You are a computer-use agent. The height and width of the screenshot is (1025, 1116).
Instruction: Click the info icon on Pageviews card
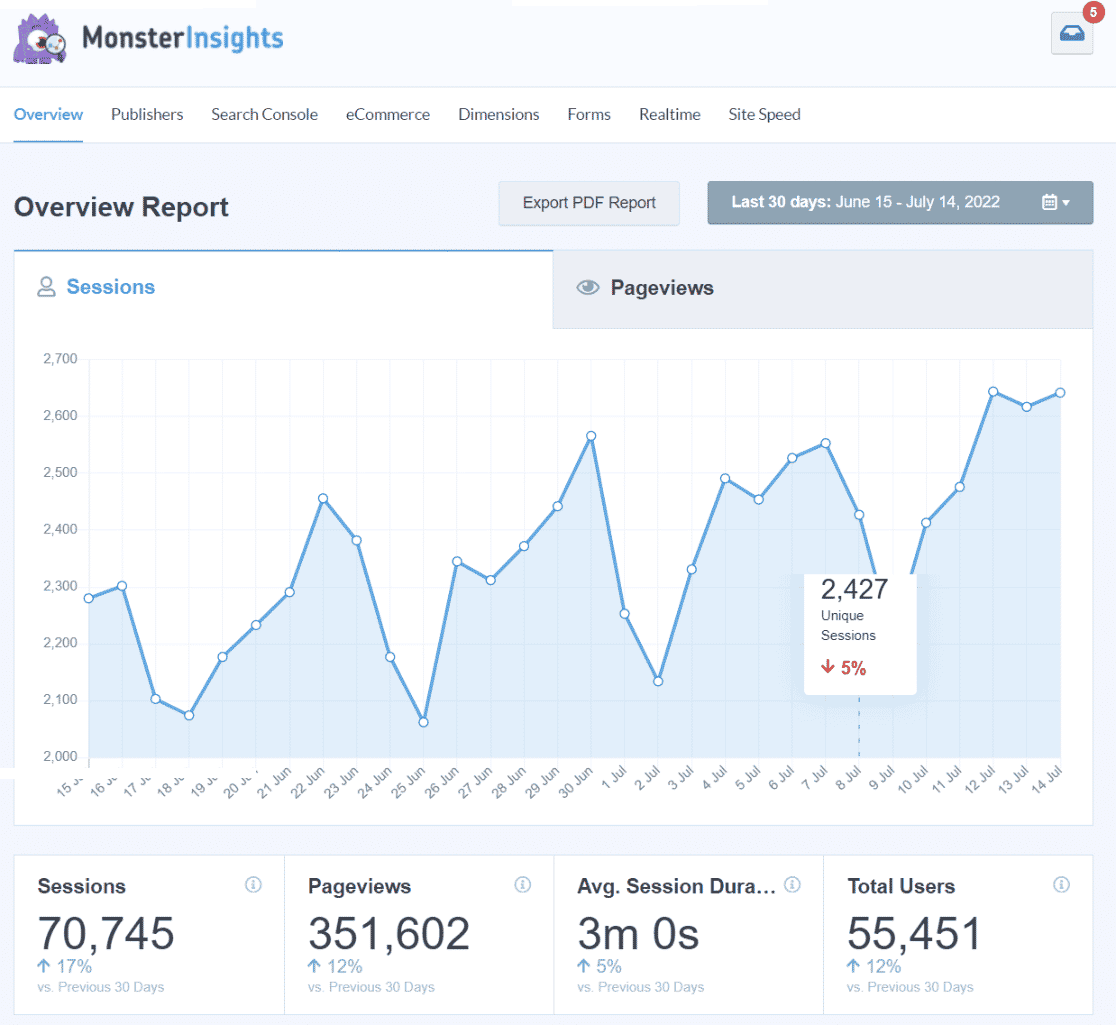point(522,885)
